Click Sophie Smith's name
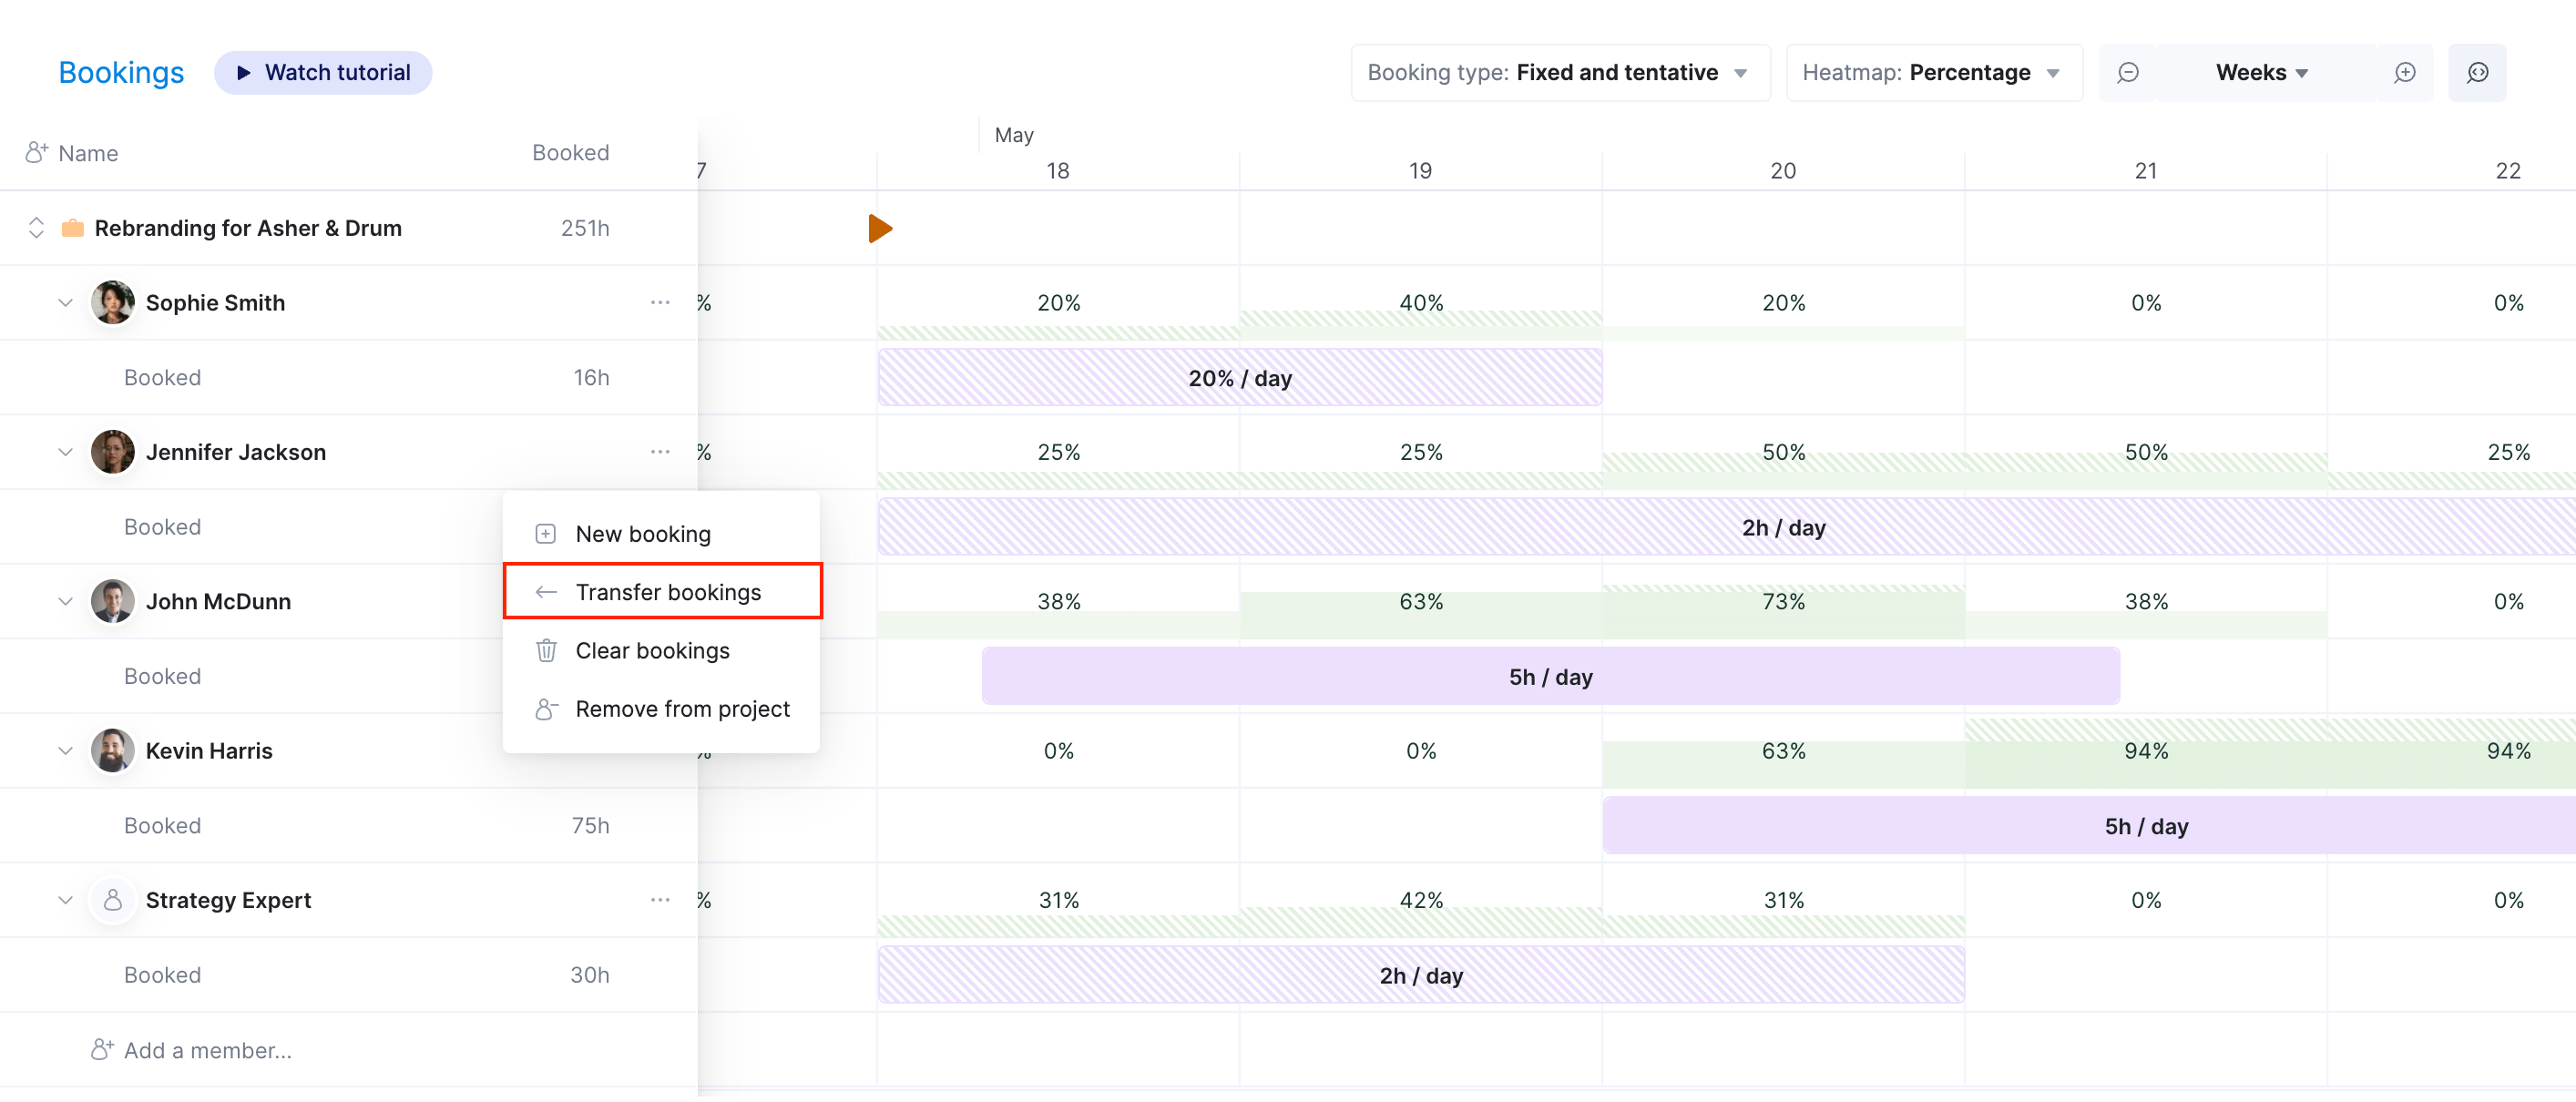The image size is (2576, 1102). pyautogui.click(x=215, y=303)
